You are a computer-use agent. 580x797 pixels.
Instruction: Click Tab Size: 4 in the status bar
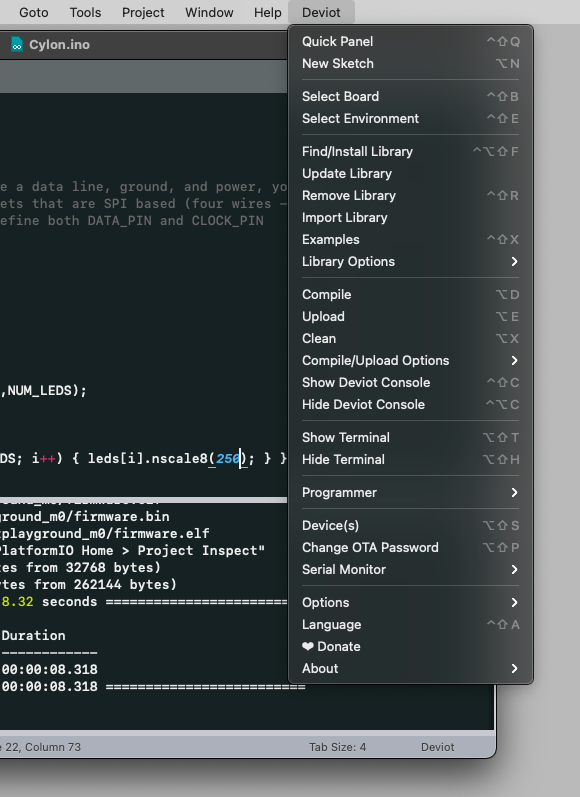[x=338, y=747]
